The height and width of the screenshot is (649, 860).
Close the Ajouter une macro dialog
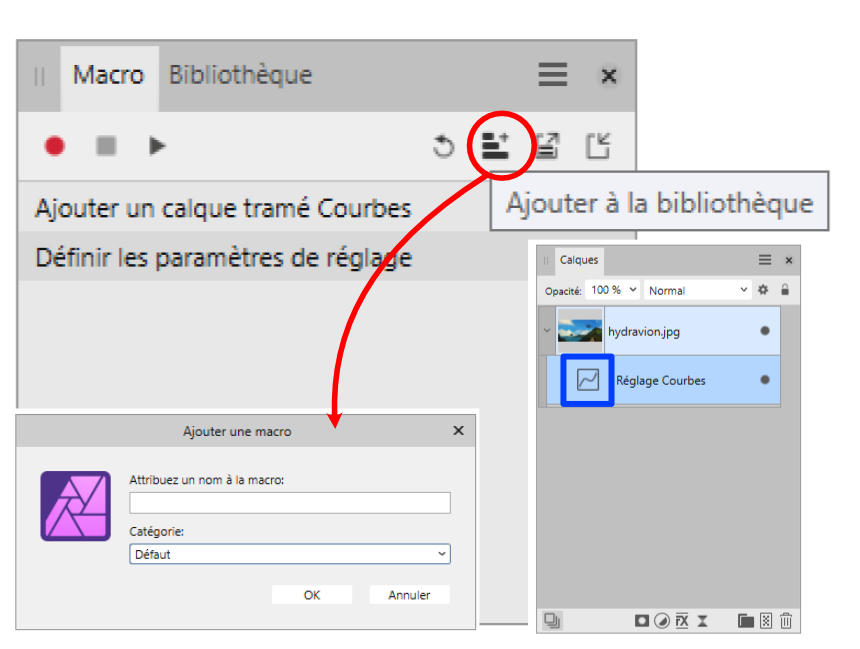[x=459, y=431]
